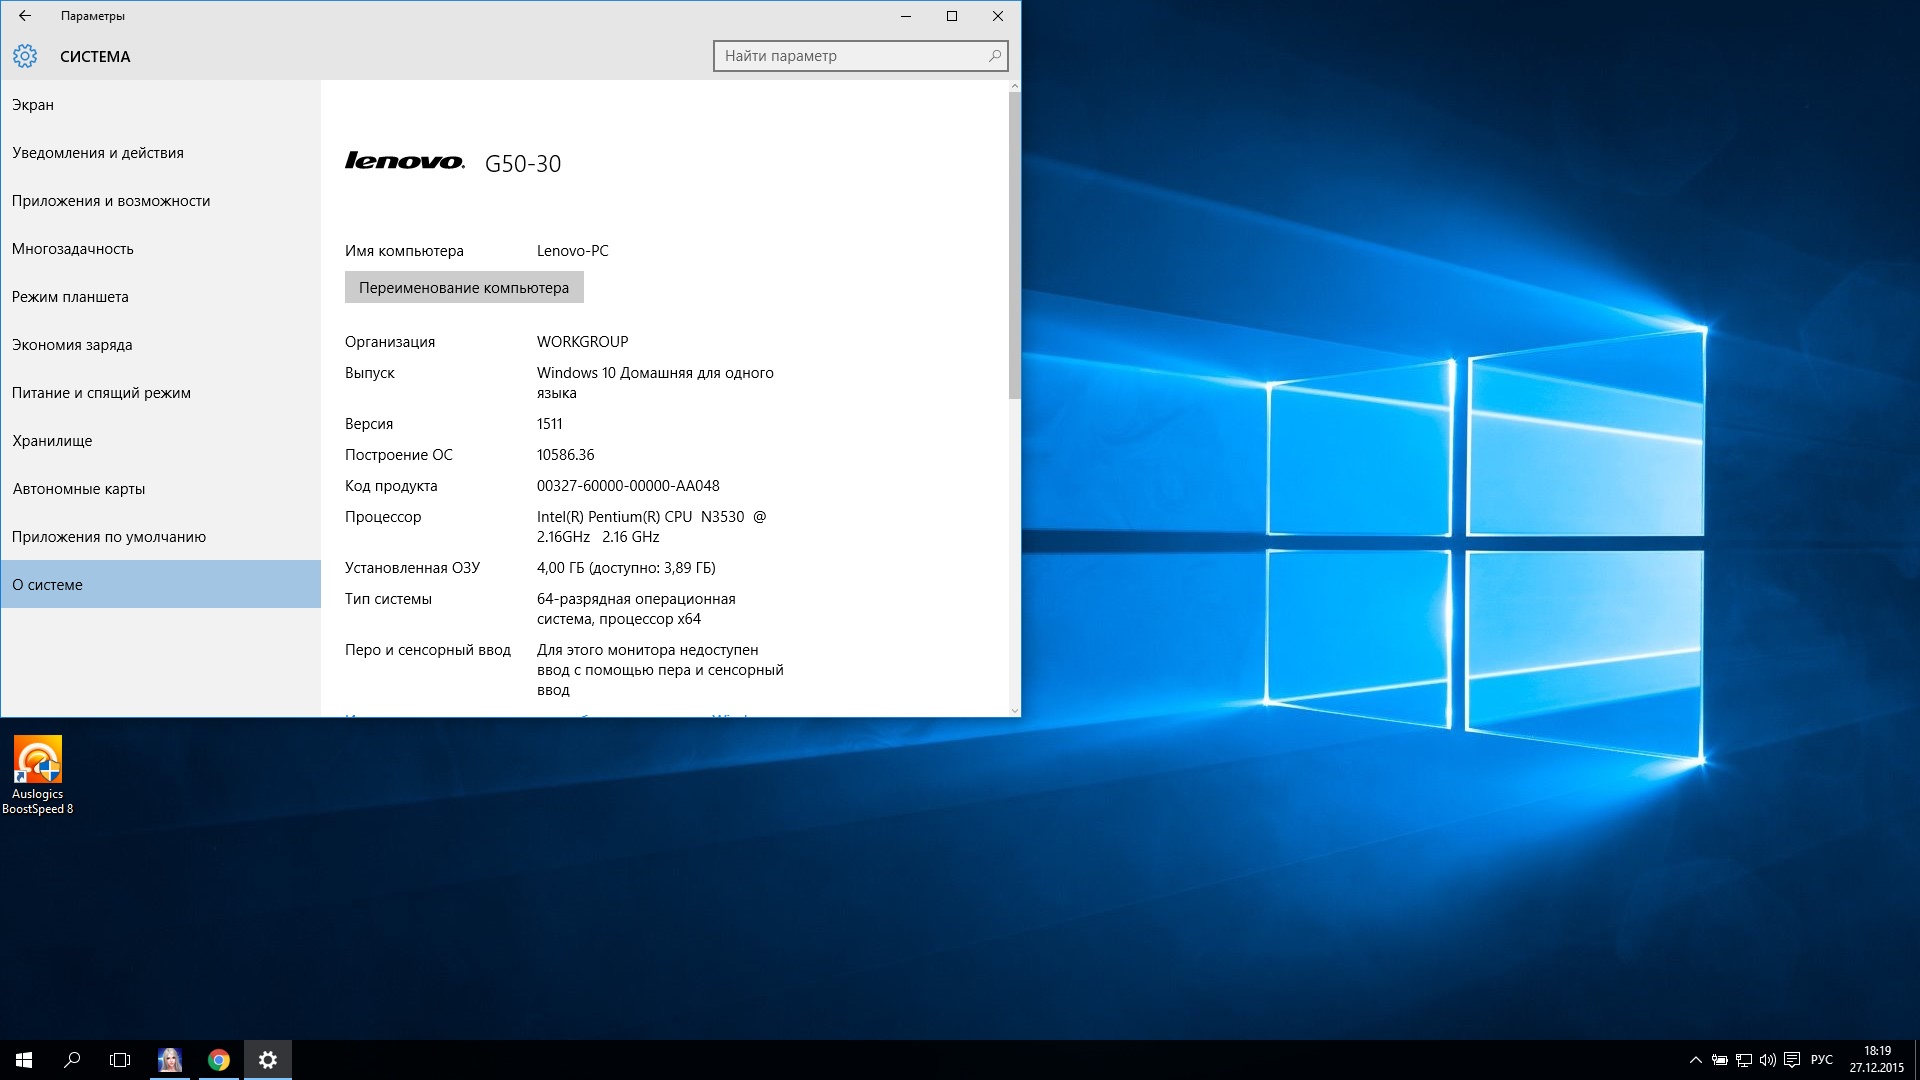Viewport: 1920px width, 1080px height.
Task: Open Task View on the taskbar
Action: tap(120, 1060)
